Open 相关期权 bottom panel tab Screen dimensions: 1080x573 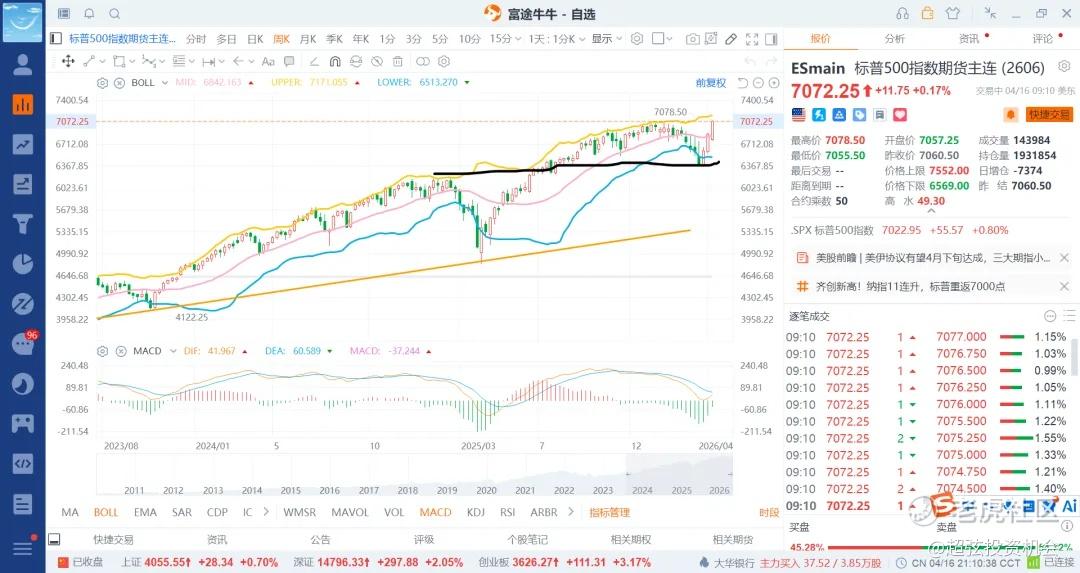631,539
